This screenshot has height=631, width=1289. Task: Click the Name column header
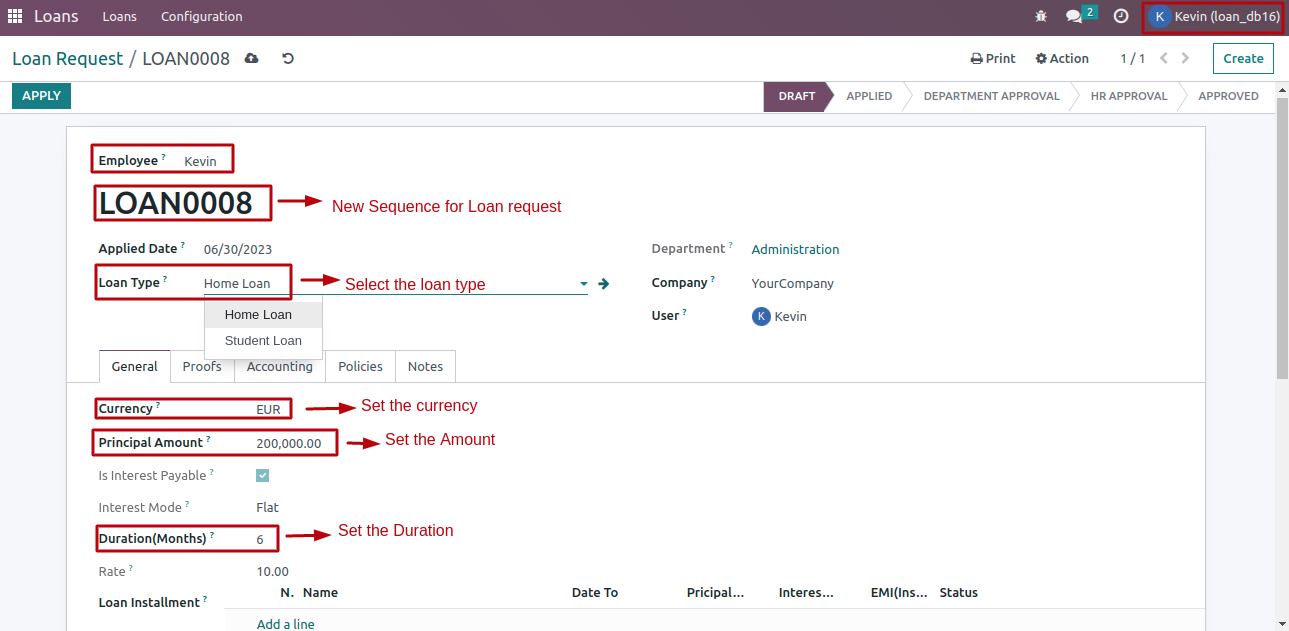[x=320, y=593]
